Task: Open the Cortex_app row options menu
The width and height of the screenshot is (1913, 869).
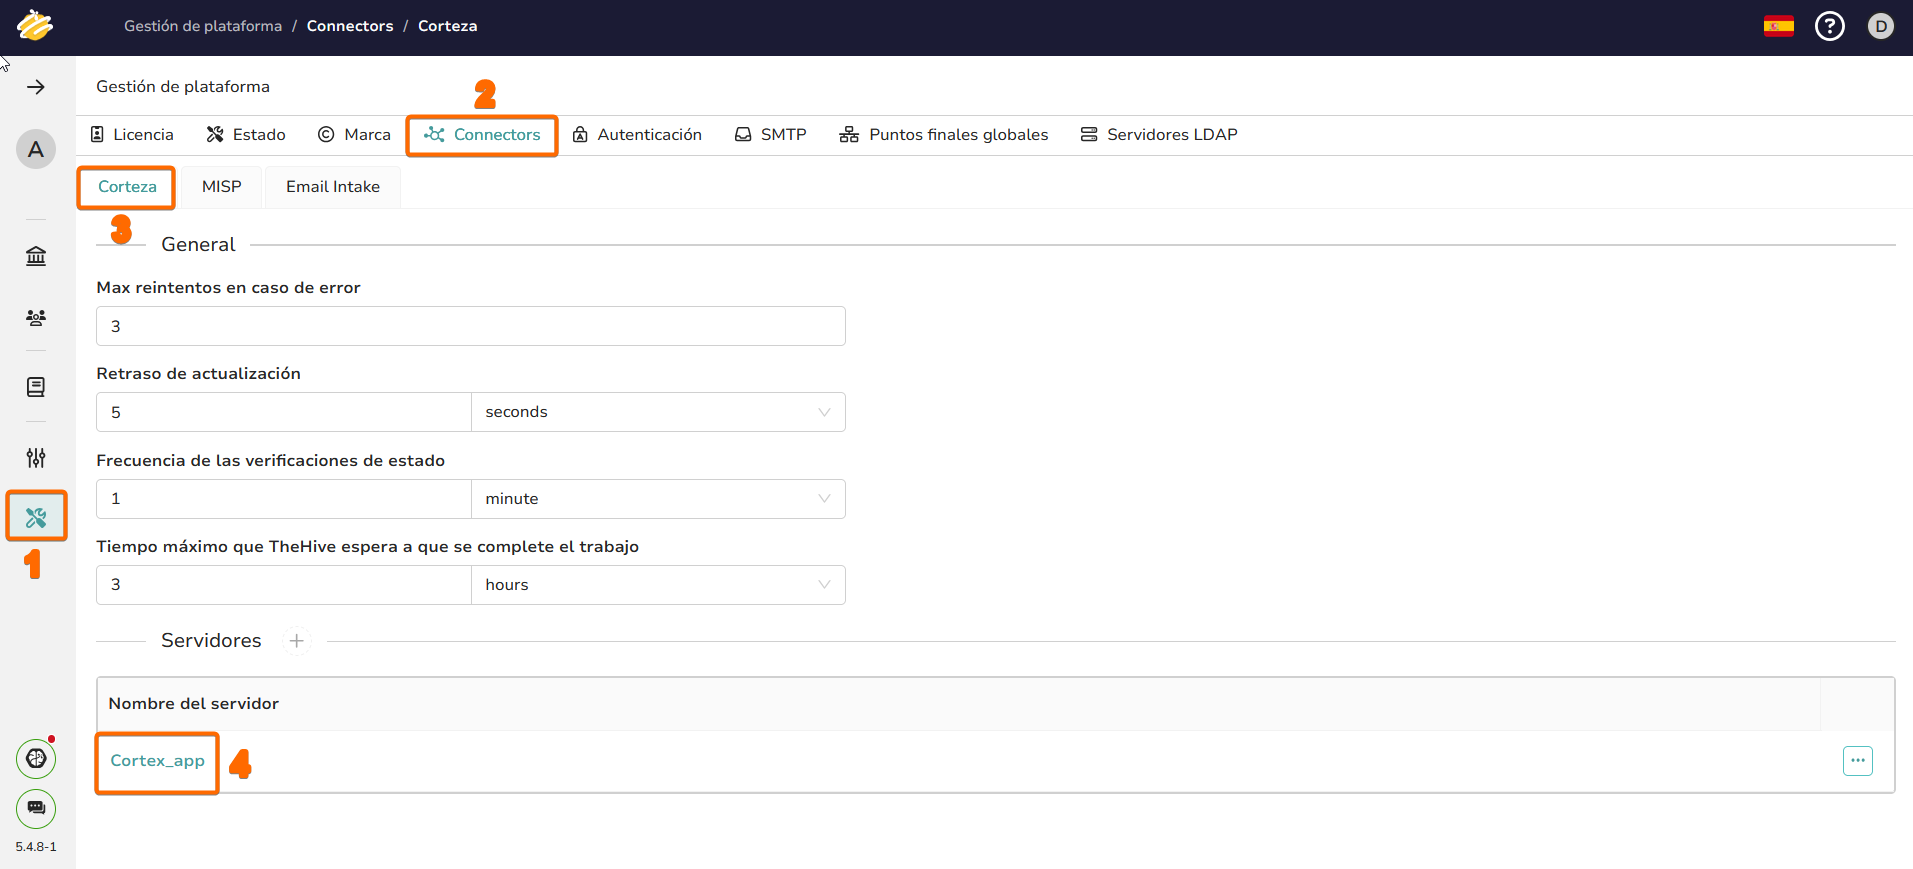Action: [1858, 761]
